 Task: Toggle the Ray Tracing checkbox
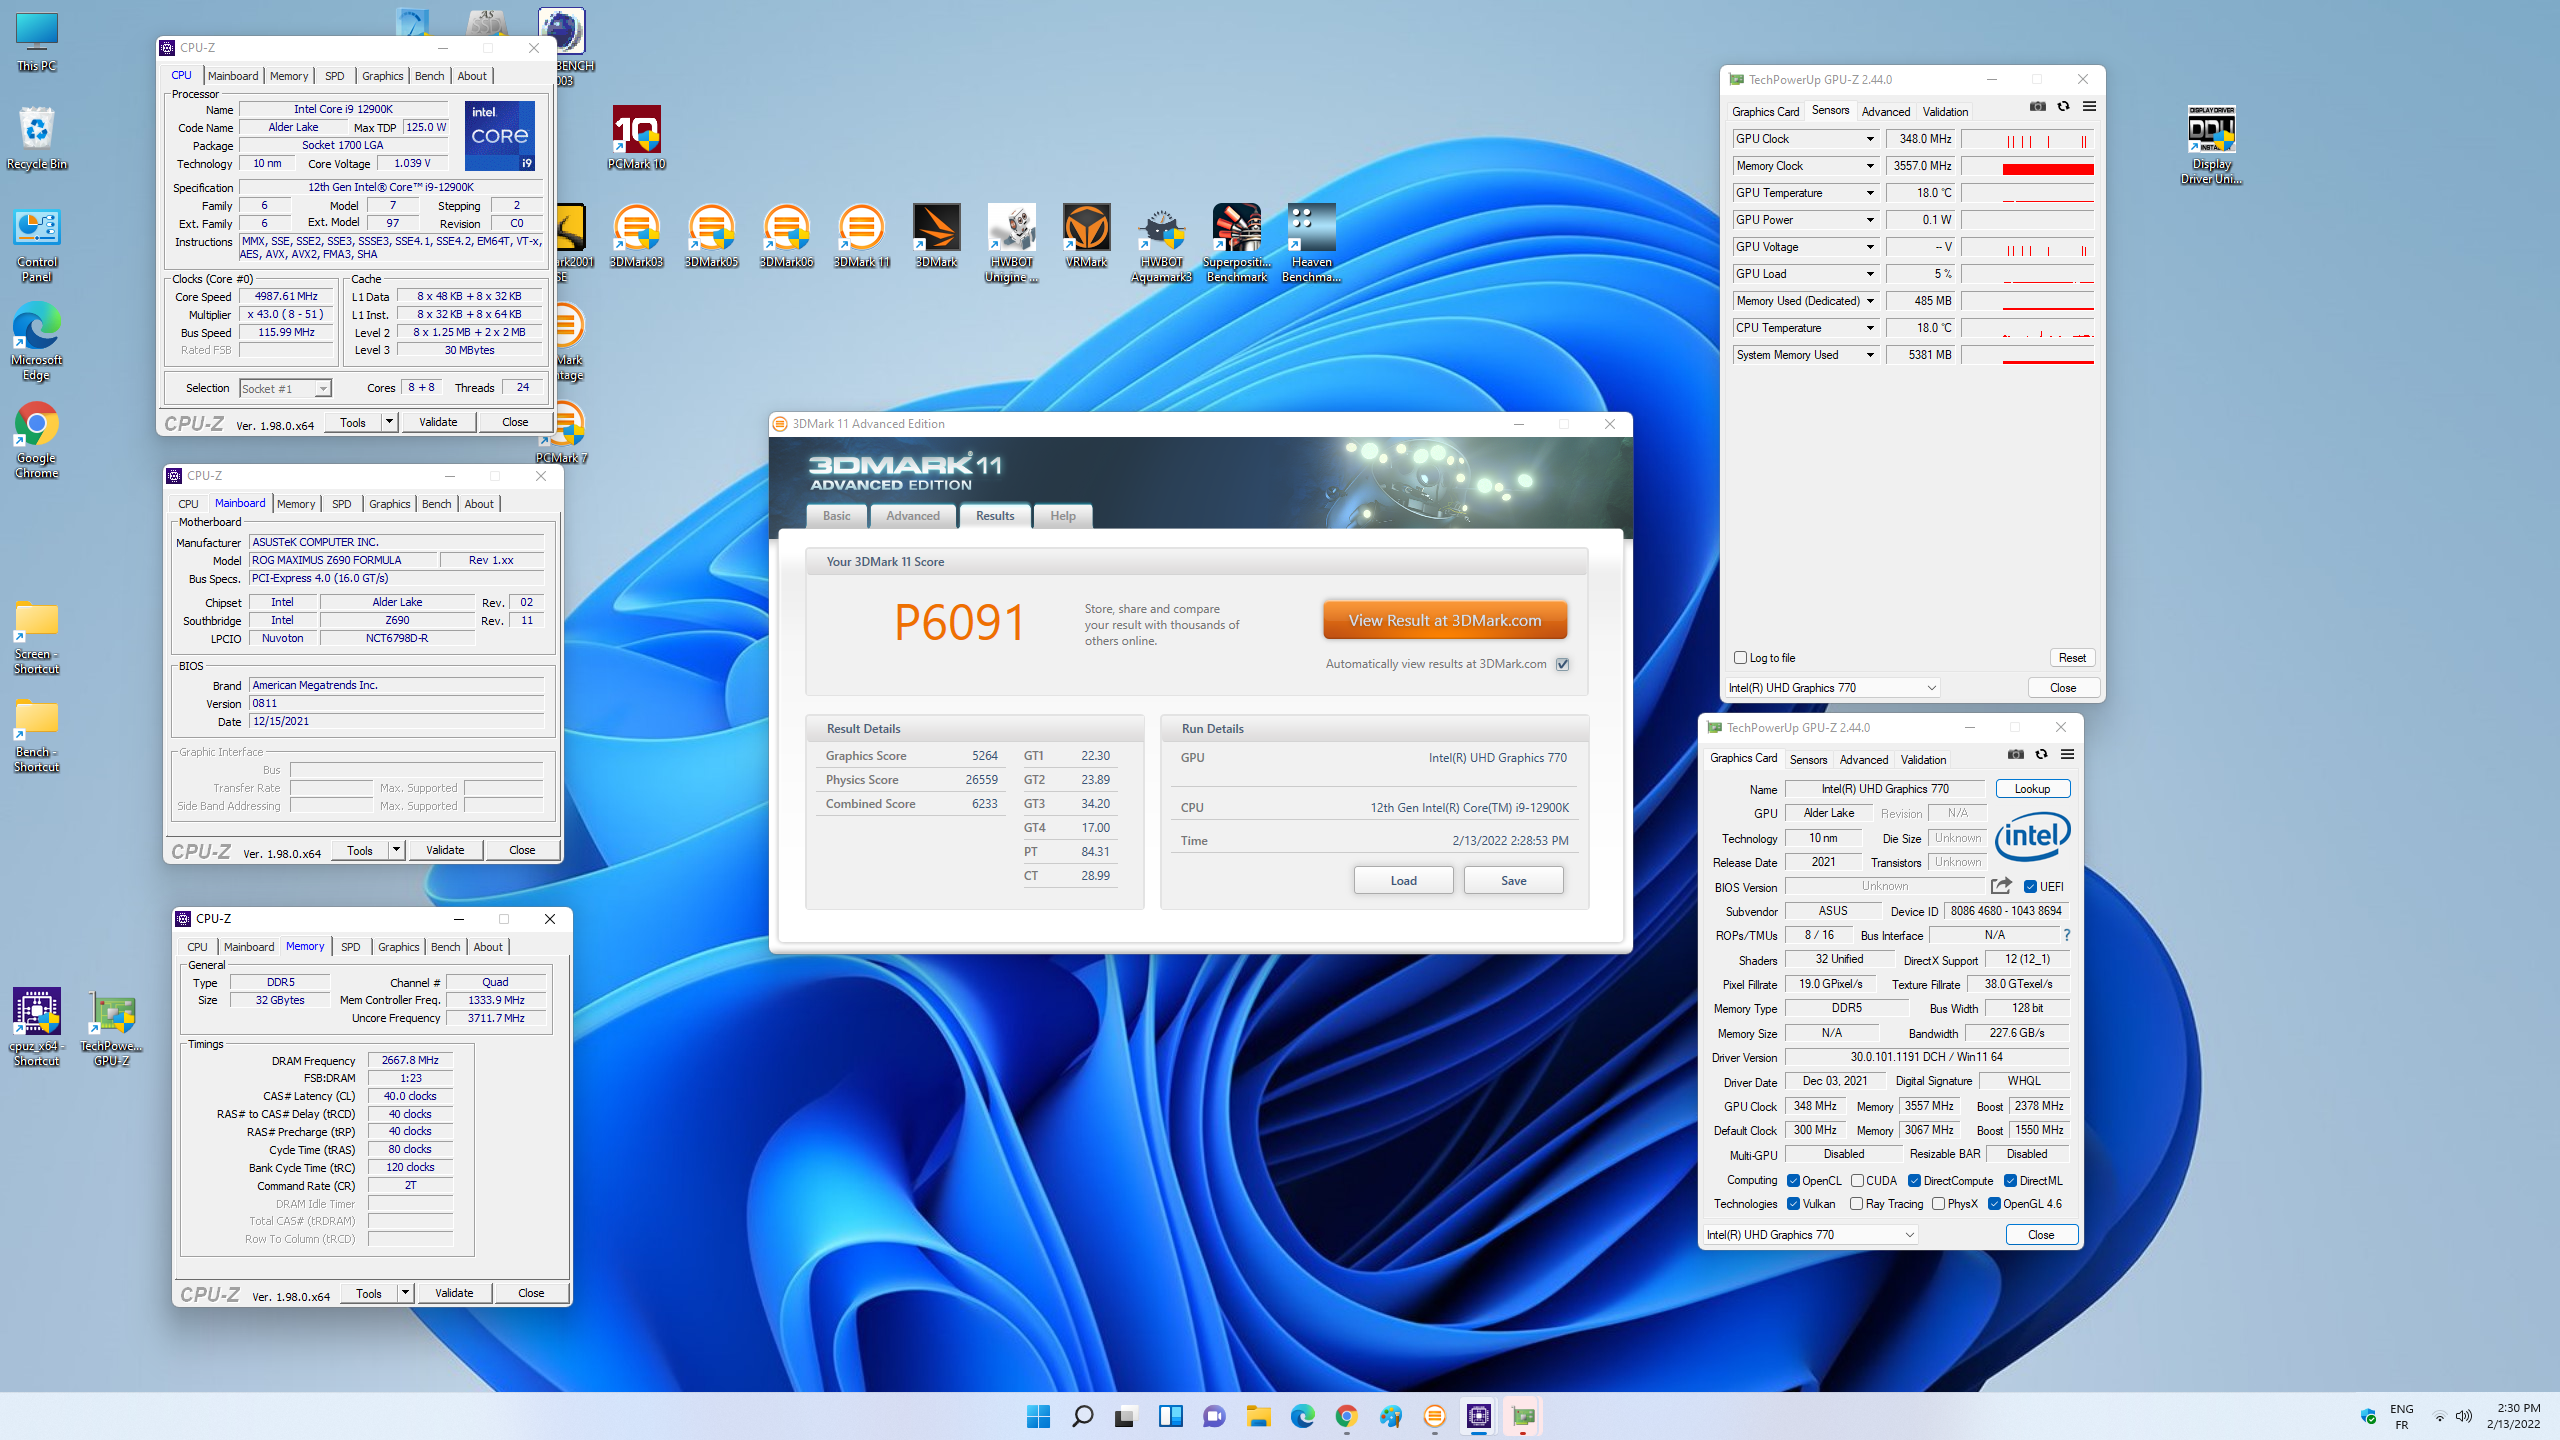click(x=1856, y=1204)
